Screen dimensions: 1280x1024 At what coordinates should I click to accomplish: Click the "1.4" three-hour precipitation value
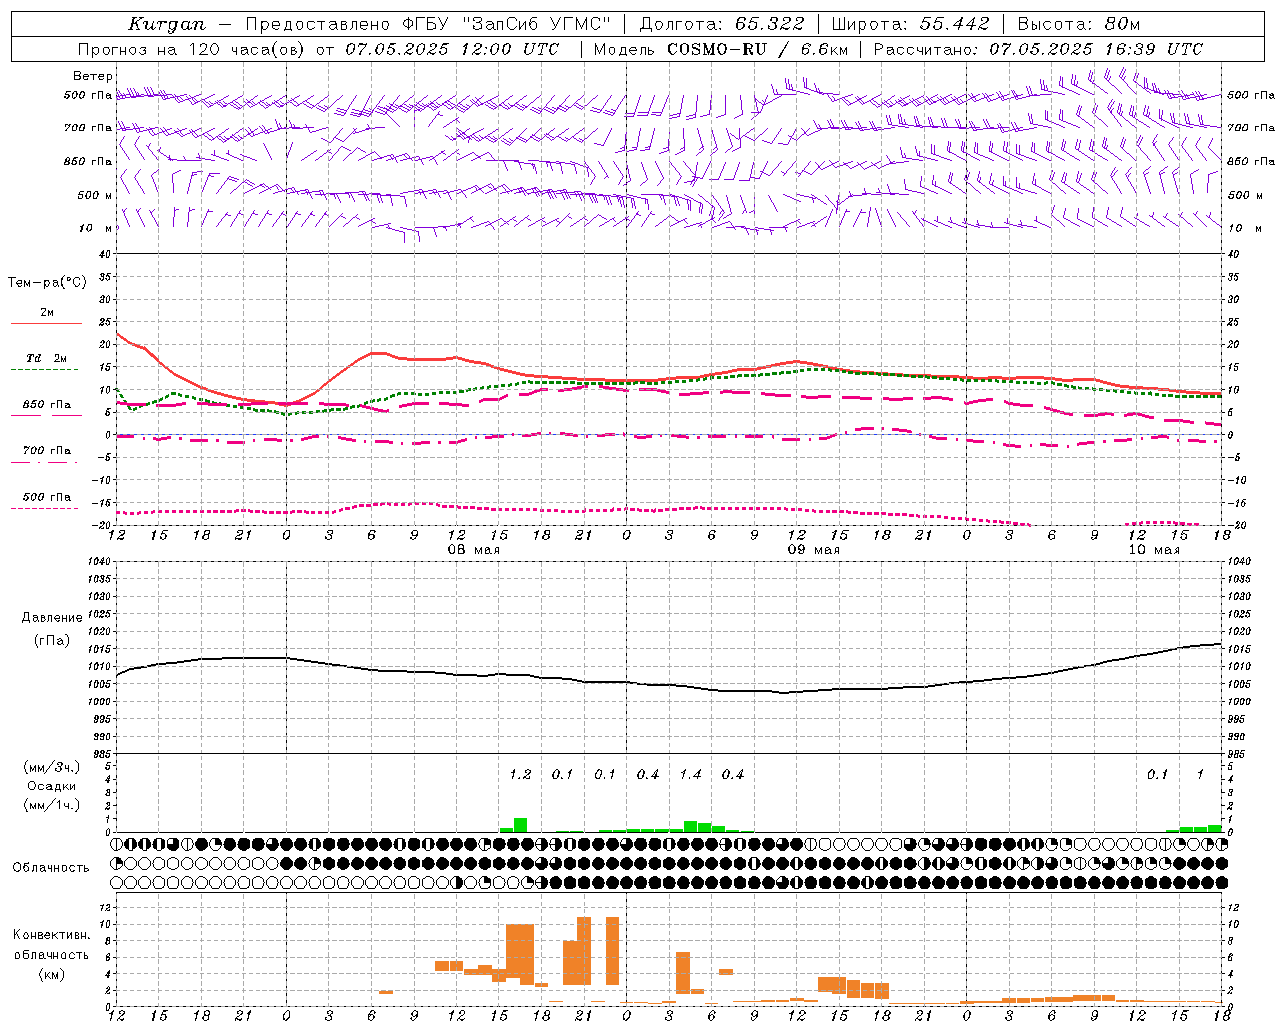690,774
